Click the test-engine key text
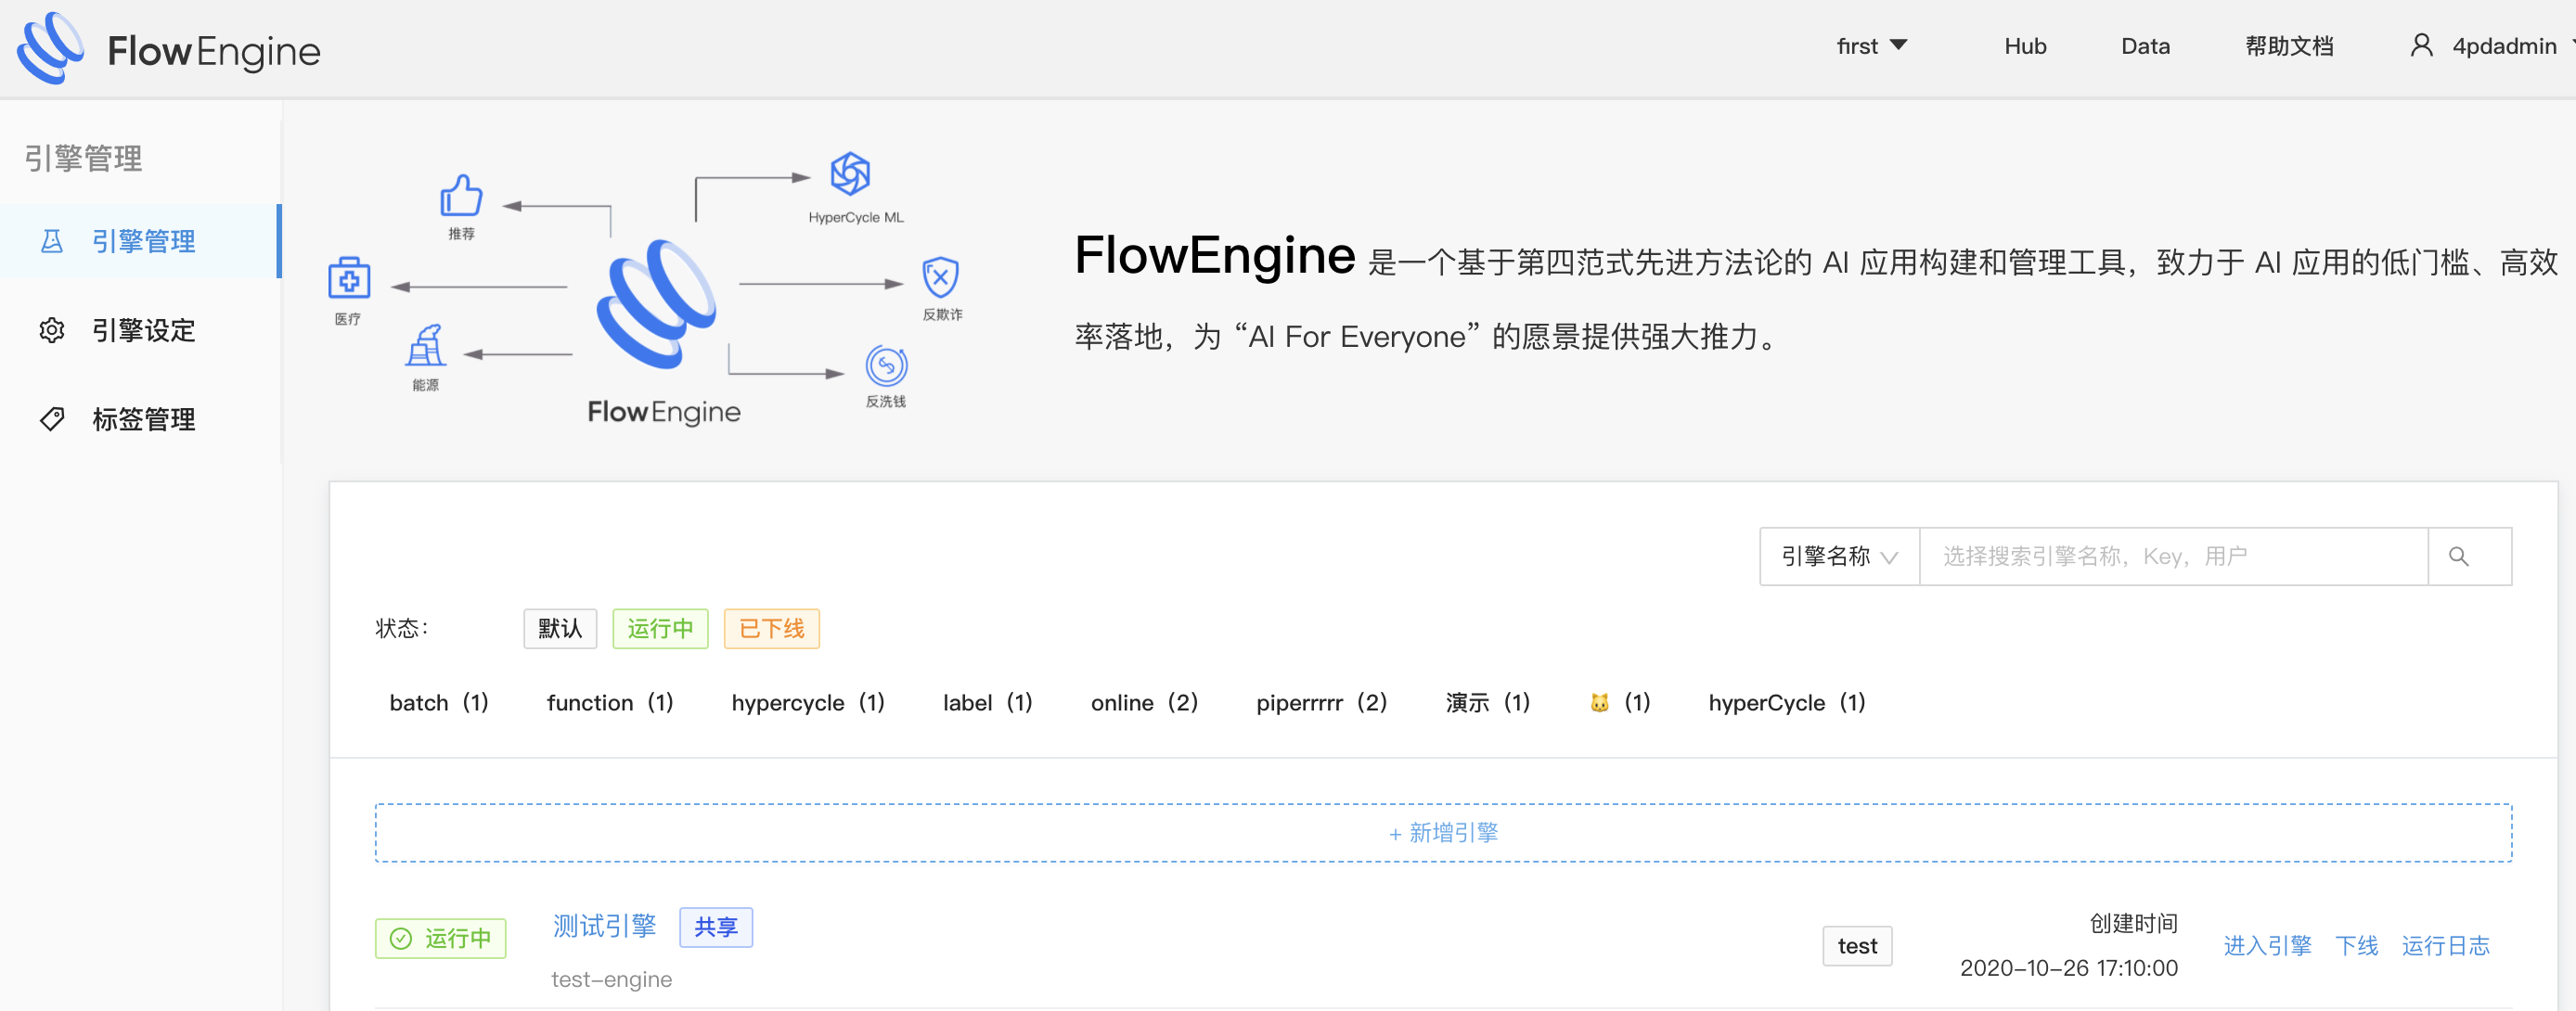The width and height of the screenshot is (2576, 1011). [x=611, y=979]
